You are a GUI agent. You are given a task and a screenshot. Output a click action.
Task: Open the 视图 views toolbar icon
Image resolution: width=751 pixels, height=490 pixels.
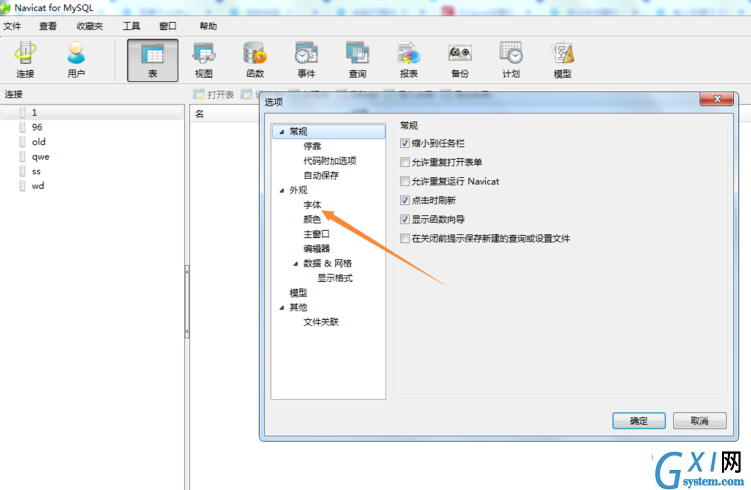coord(204,60)
